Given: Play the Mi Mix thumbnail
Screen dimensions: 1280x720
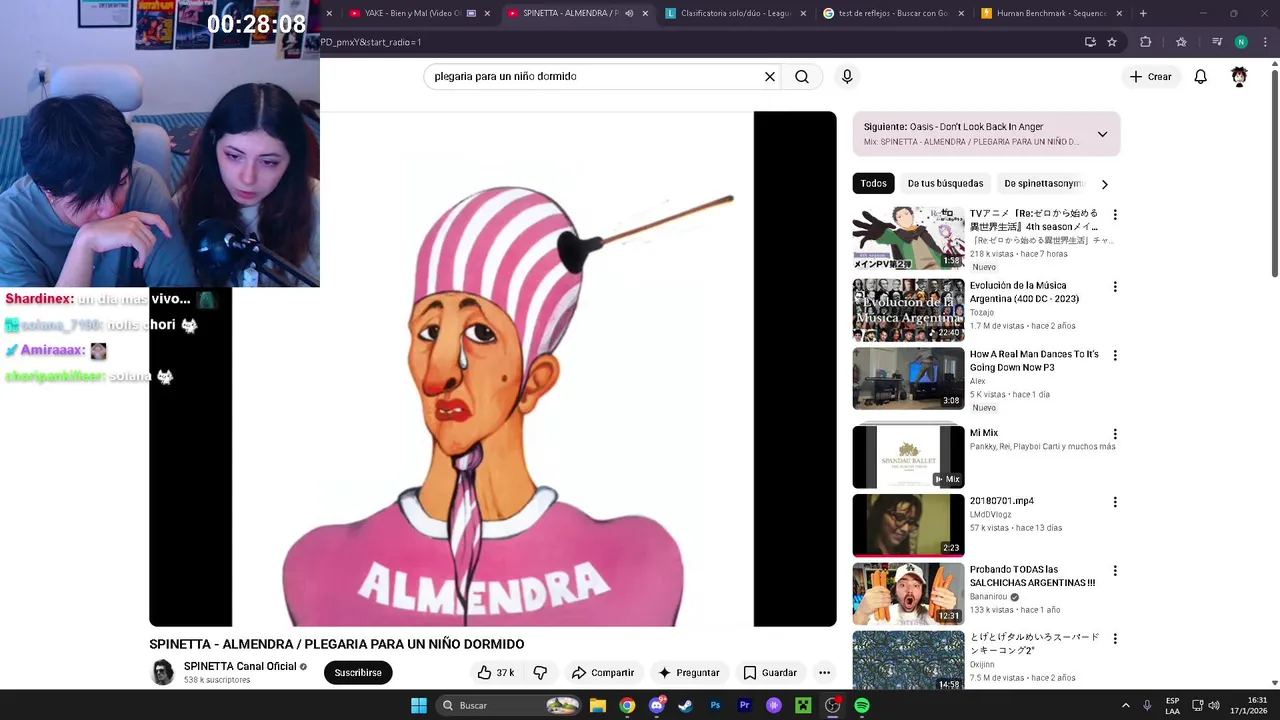Looking at the screenshot, I should (x=908, y=457).
